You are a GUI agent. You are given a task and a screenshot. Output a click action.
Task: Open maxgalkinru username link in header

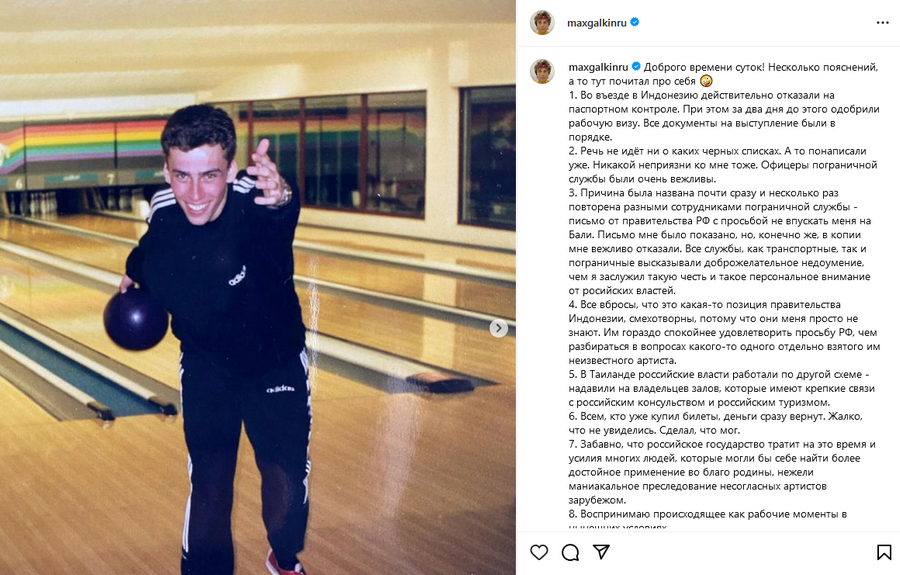pyautogui.click(x=597, y=23)
